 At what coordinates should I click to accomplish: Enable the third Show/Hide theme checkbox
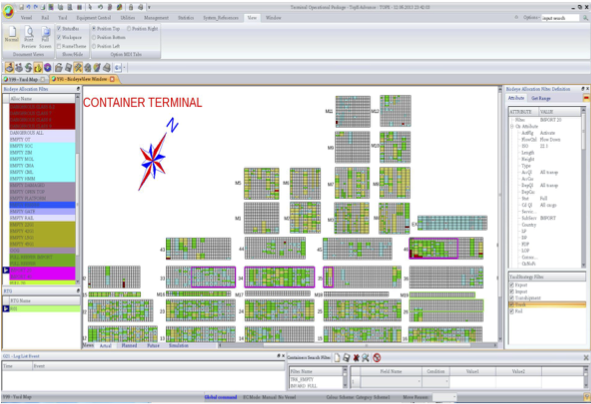59,46
